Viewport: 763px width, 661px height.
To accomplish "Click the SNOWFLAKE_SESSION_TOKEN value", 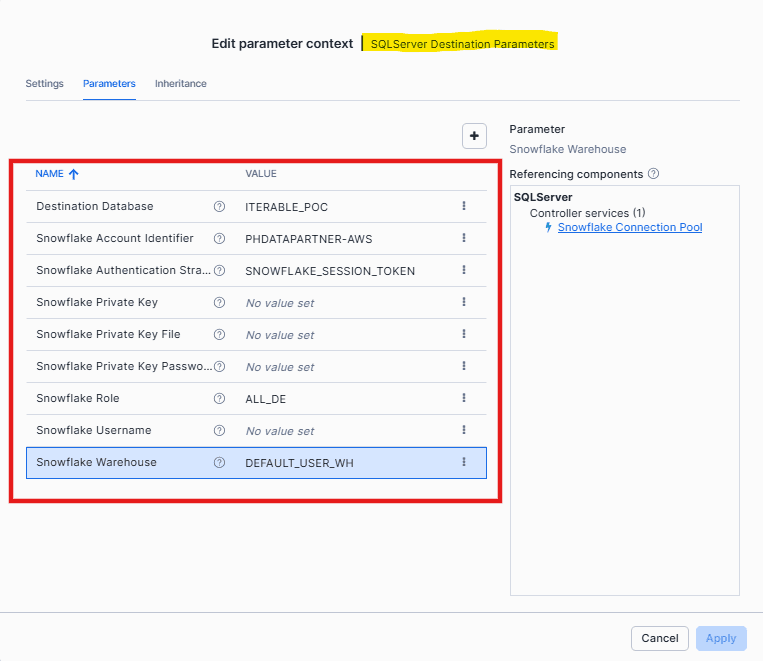I will click(x=330, y=271).
